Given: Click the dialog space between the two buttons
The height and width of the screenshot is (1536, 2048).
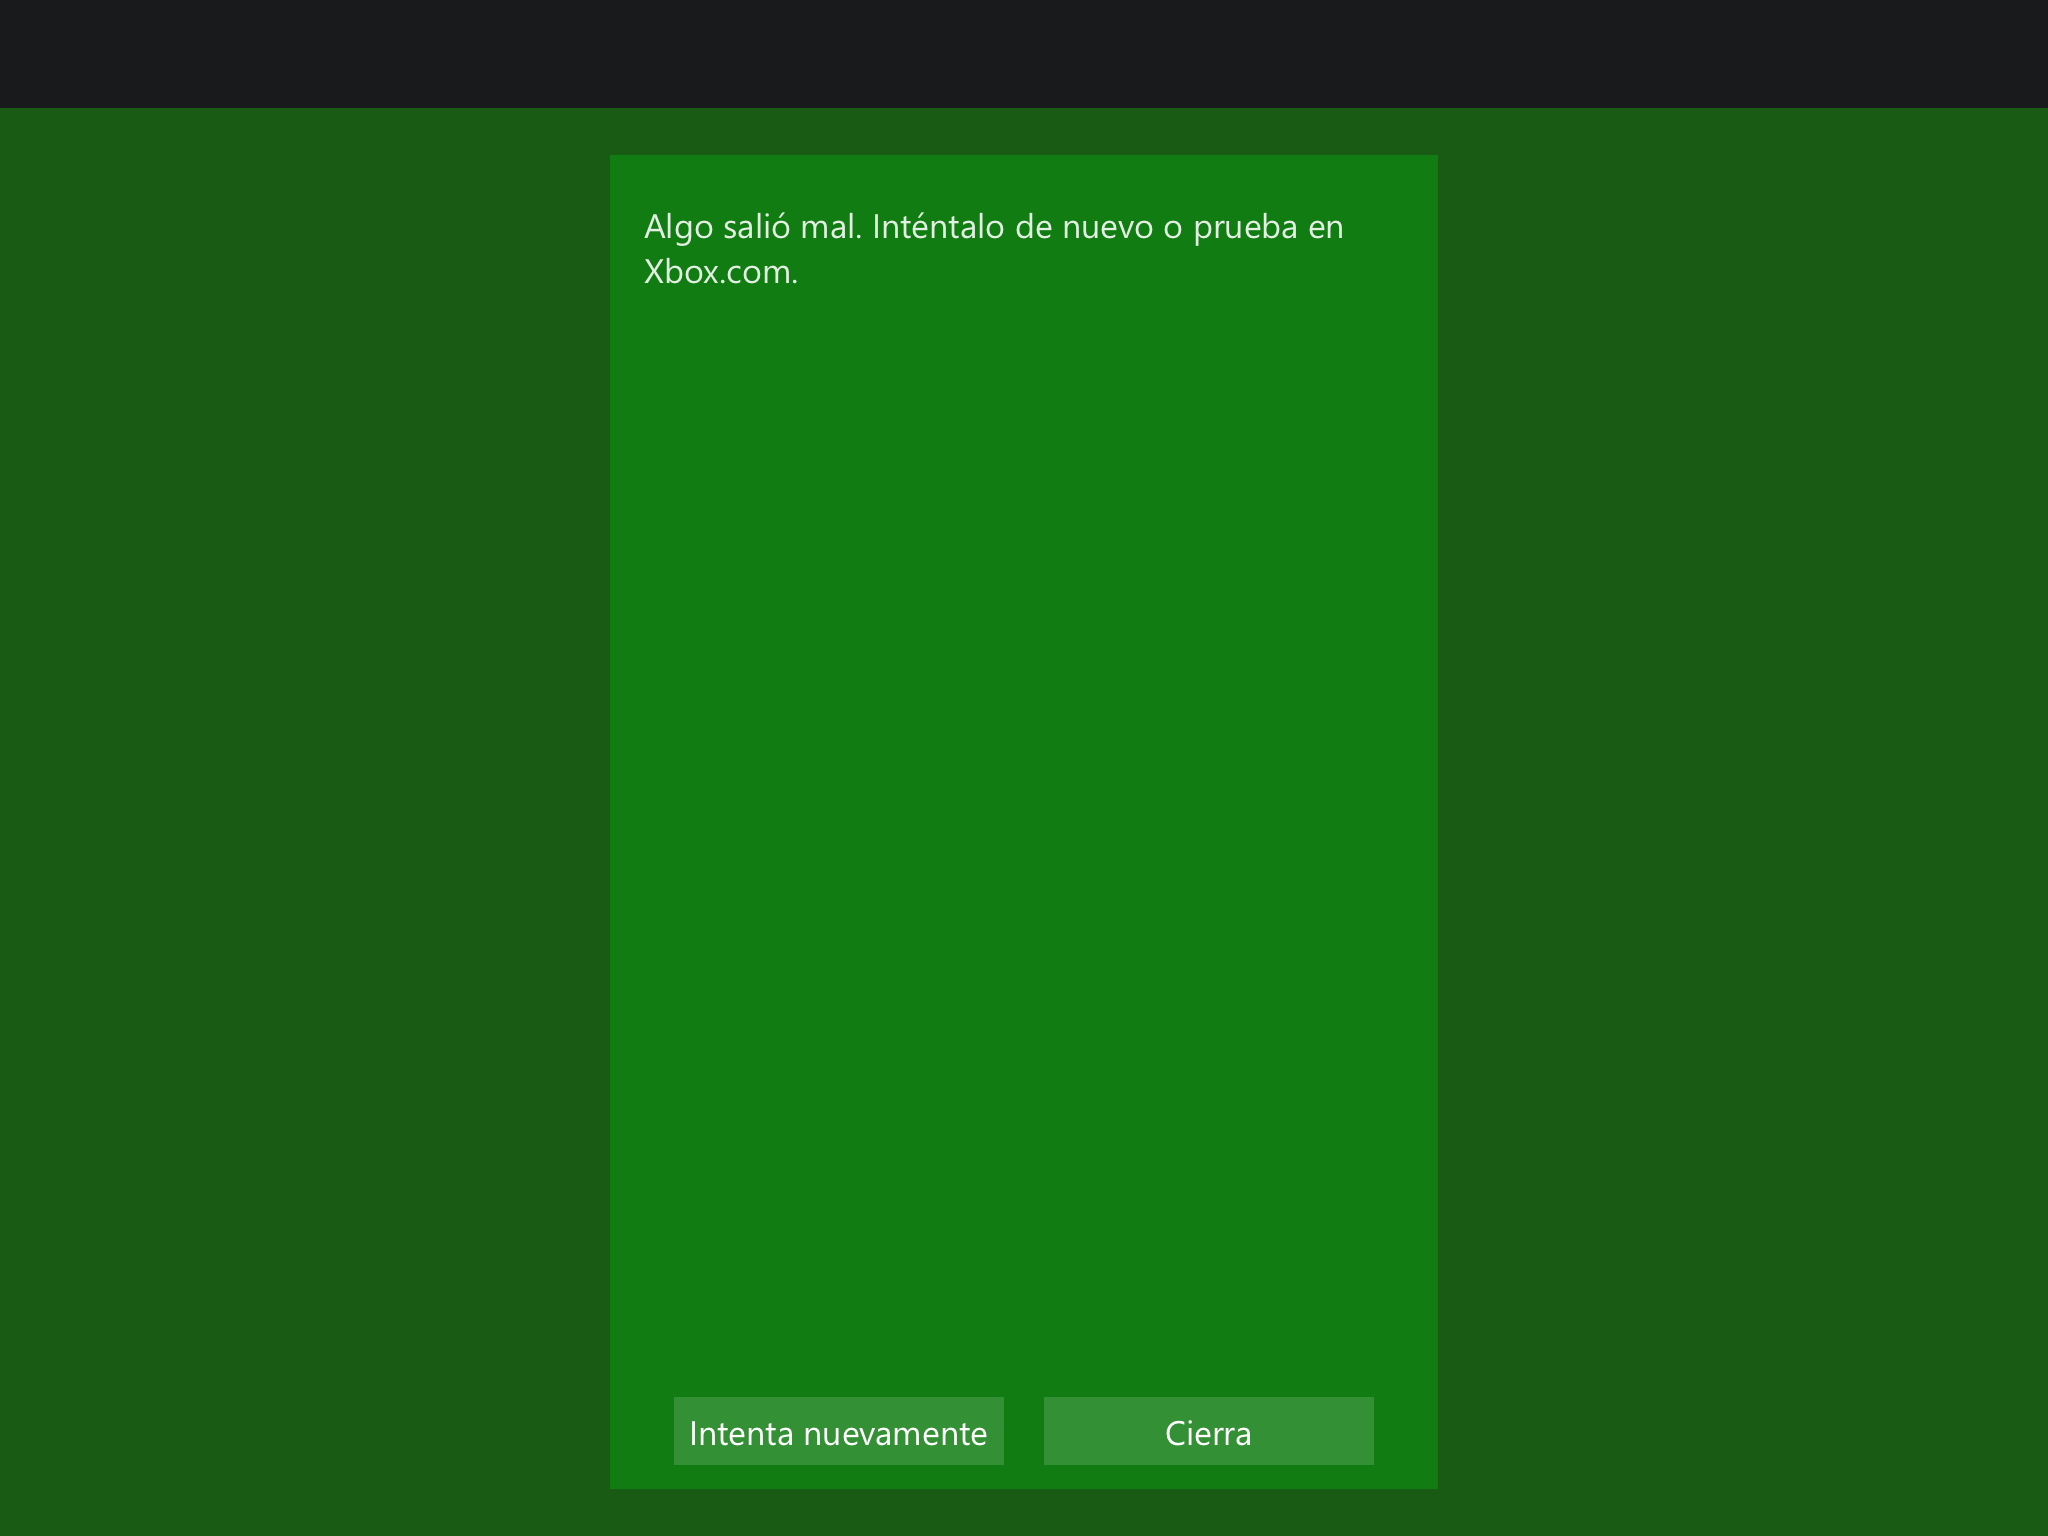Looking at the screenshot, I should coord(1023,1431).
